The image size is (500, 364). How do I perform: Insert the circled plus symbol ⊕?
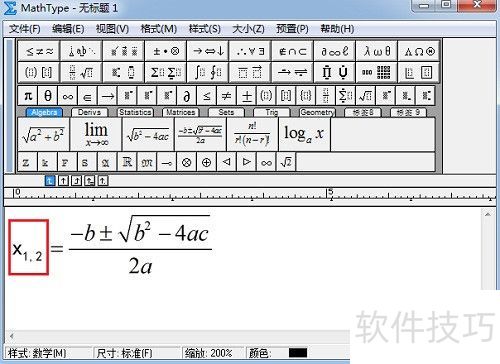tap(207, 162)
